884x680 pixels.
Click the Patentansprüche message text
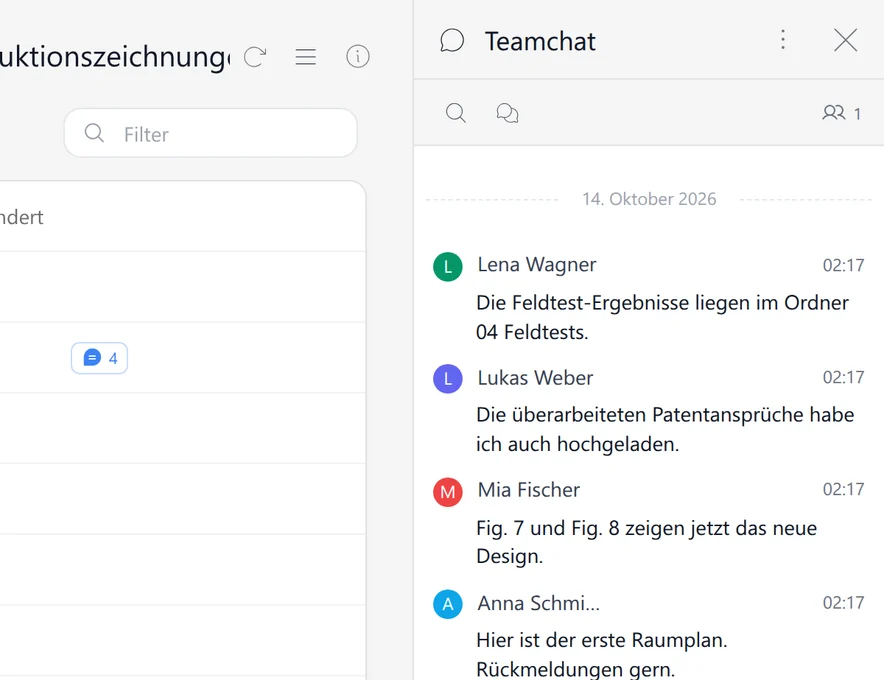click(665, 429)
